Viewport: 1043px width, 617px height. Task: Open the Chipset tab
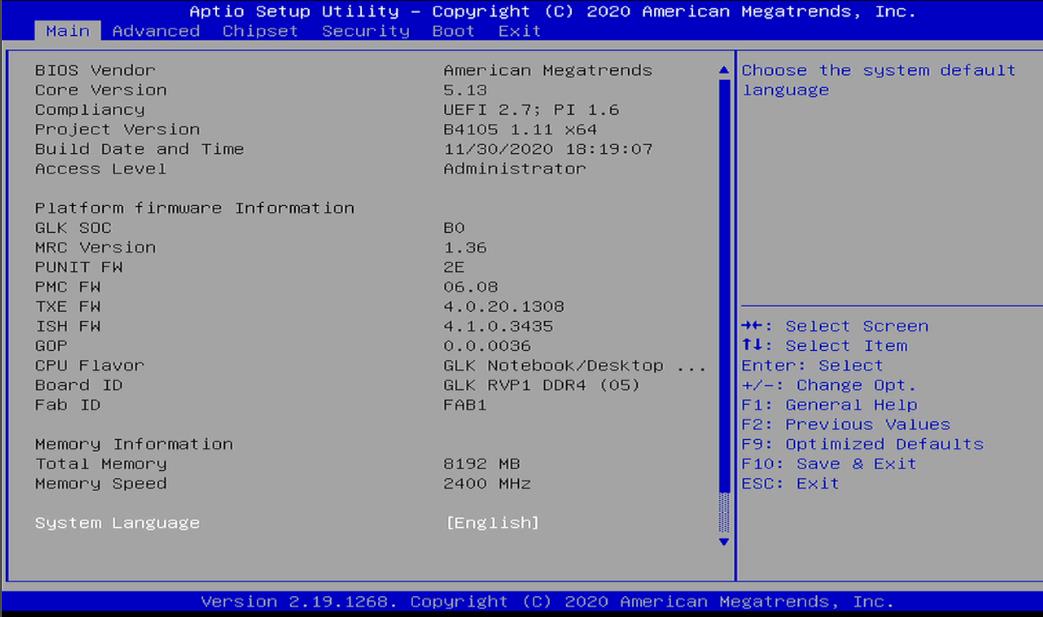[260, 31]
